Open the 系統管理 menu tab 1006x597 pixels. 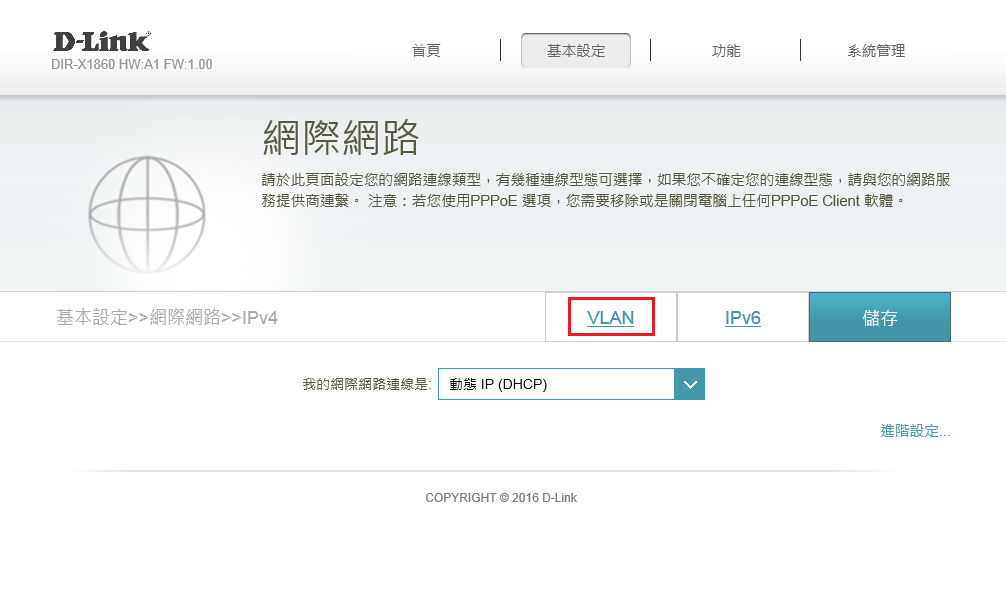[876, 51]
